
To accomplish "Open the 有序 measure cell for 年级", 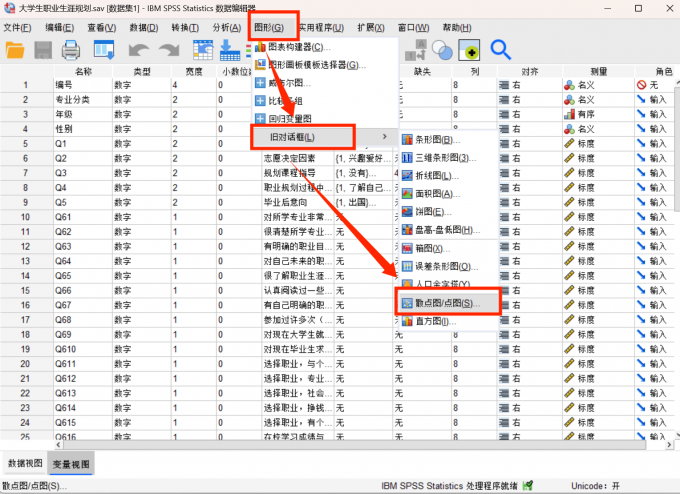I will tap(598, 115).
